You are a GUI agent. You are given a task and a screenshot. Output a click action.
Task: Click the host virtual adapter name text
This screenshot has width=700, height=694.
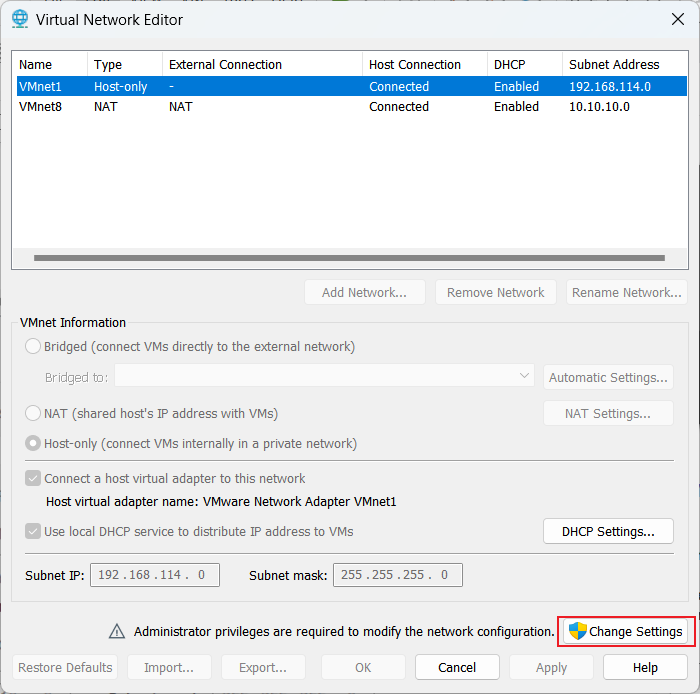point(221,502)
